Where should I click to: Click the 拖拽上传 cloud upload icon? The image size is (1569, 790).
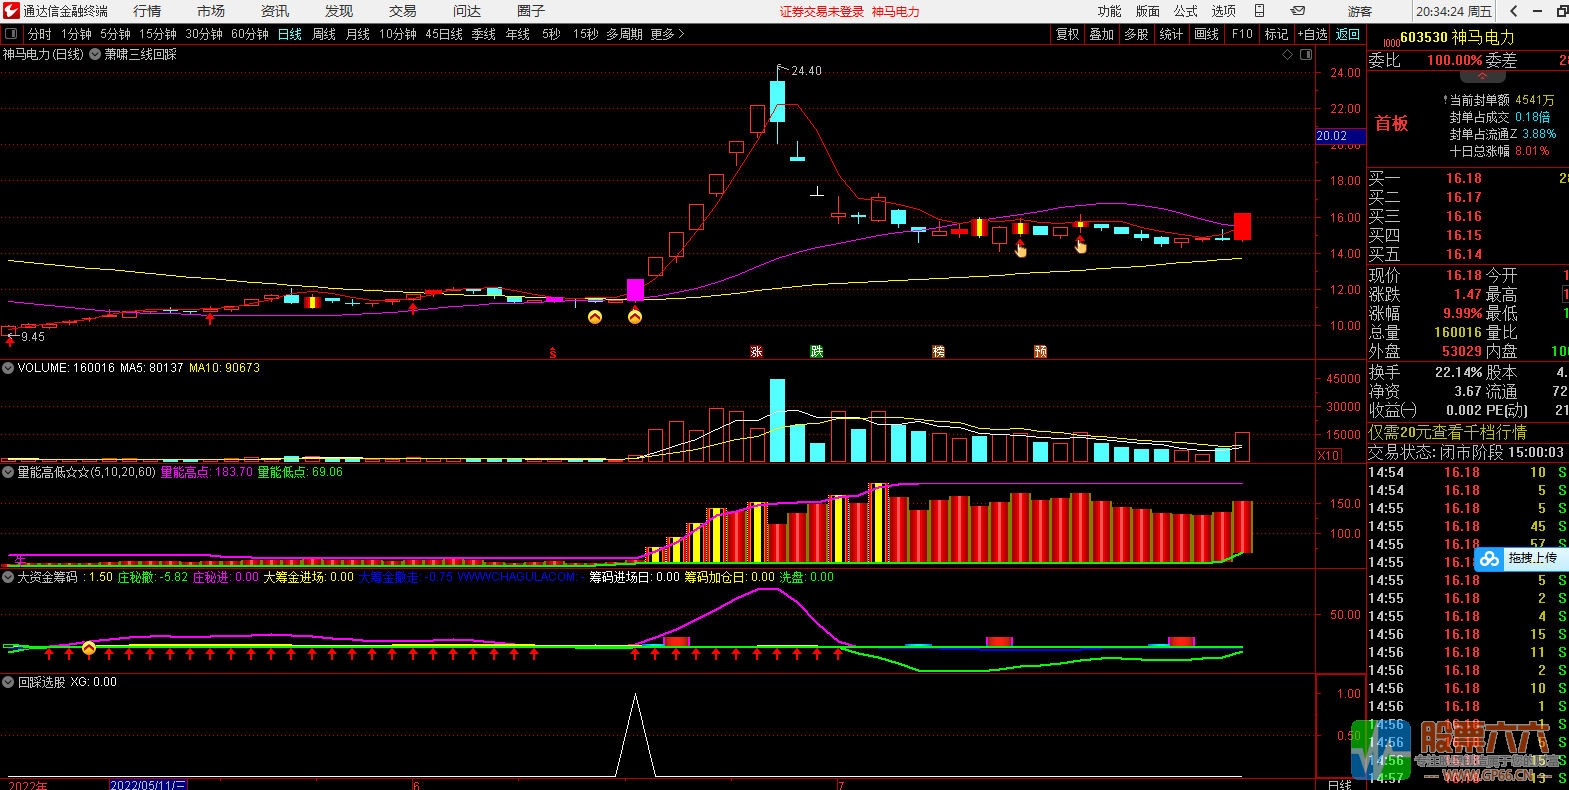coord(1490,559)
